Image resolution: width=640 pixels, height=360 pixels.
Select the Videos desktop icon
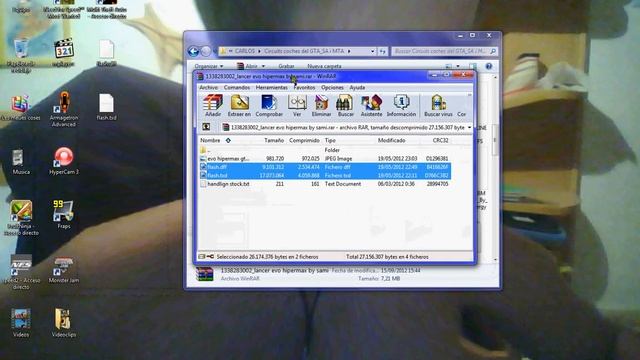coord(21,322)
